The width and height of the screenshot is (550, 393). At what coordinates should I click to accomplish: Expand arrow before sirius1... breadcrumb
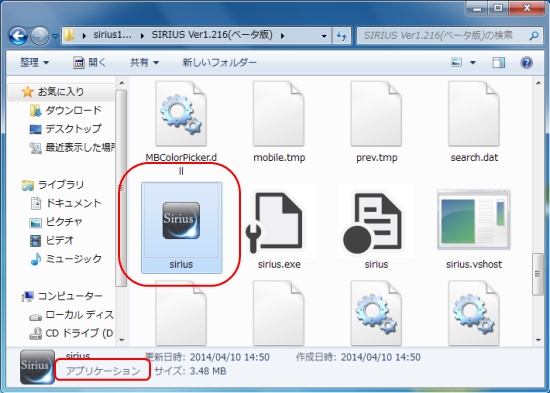84,36
